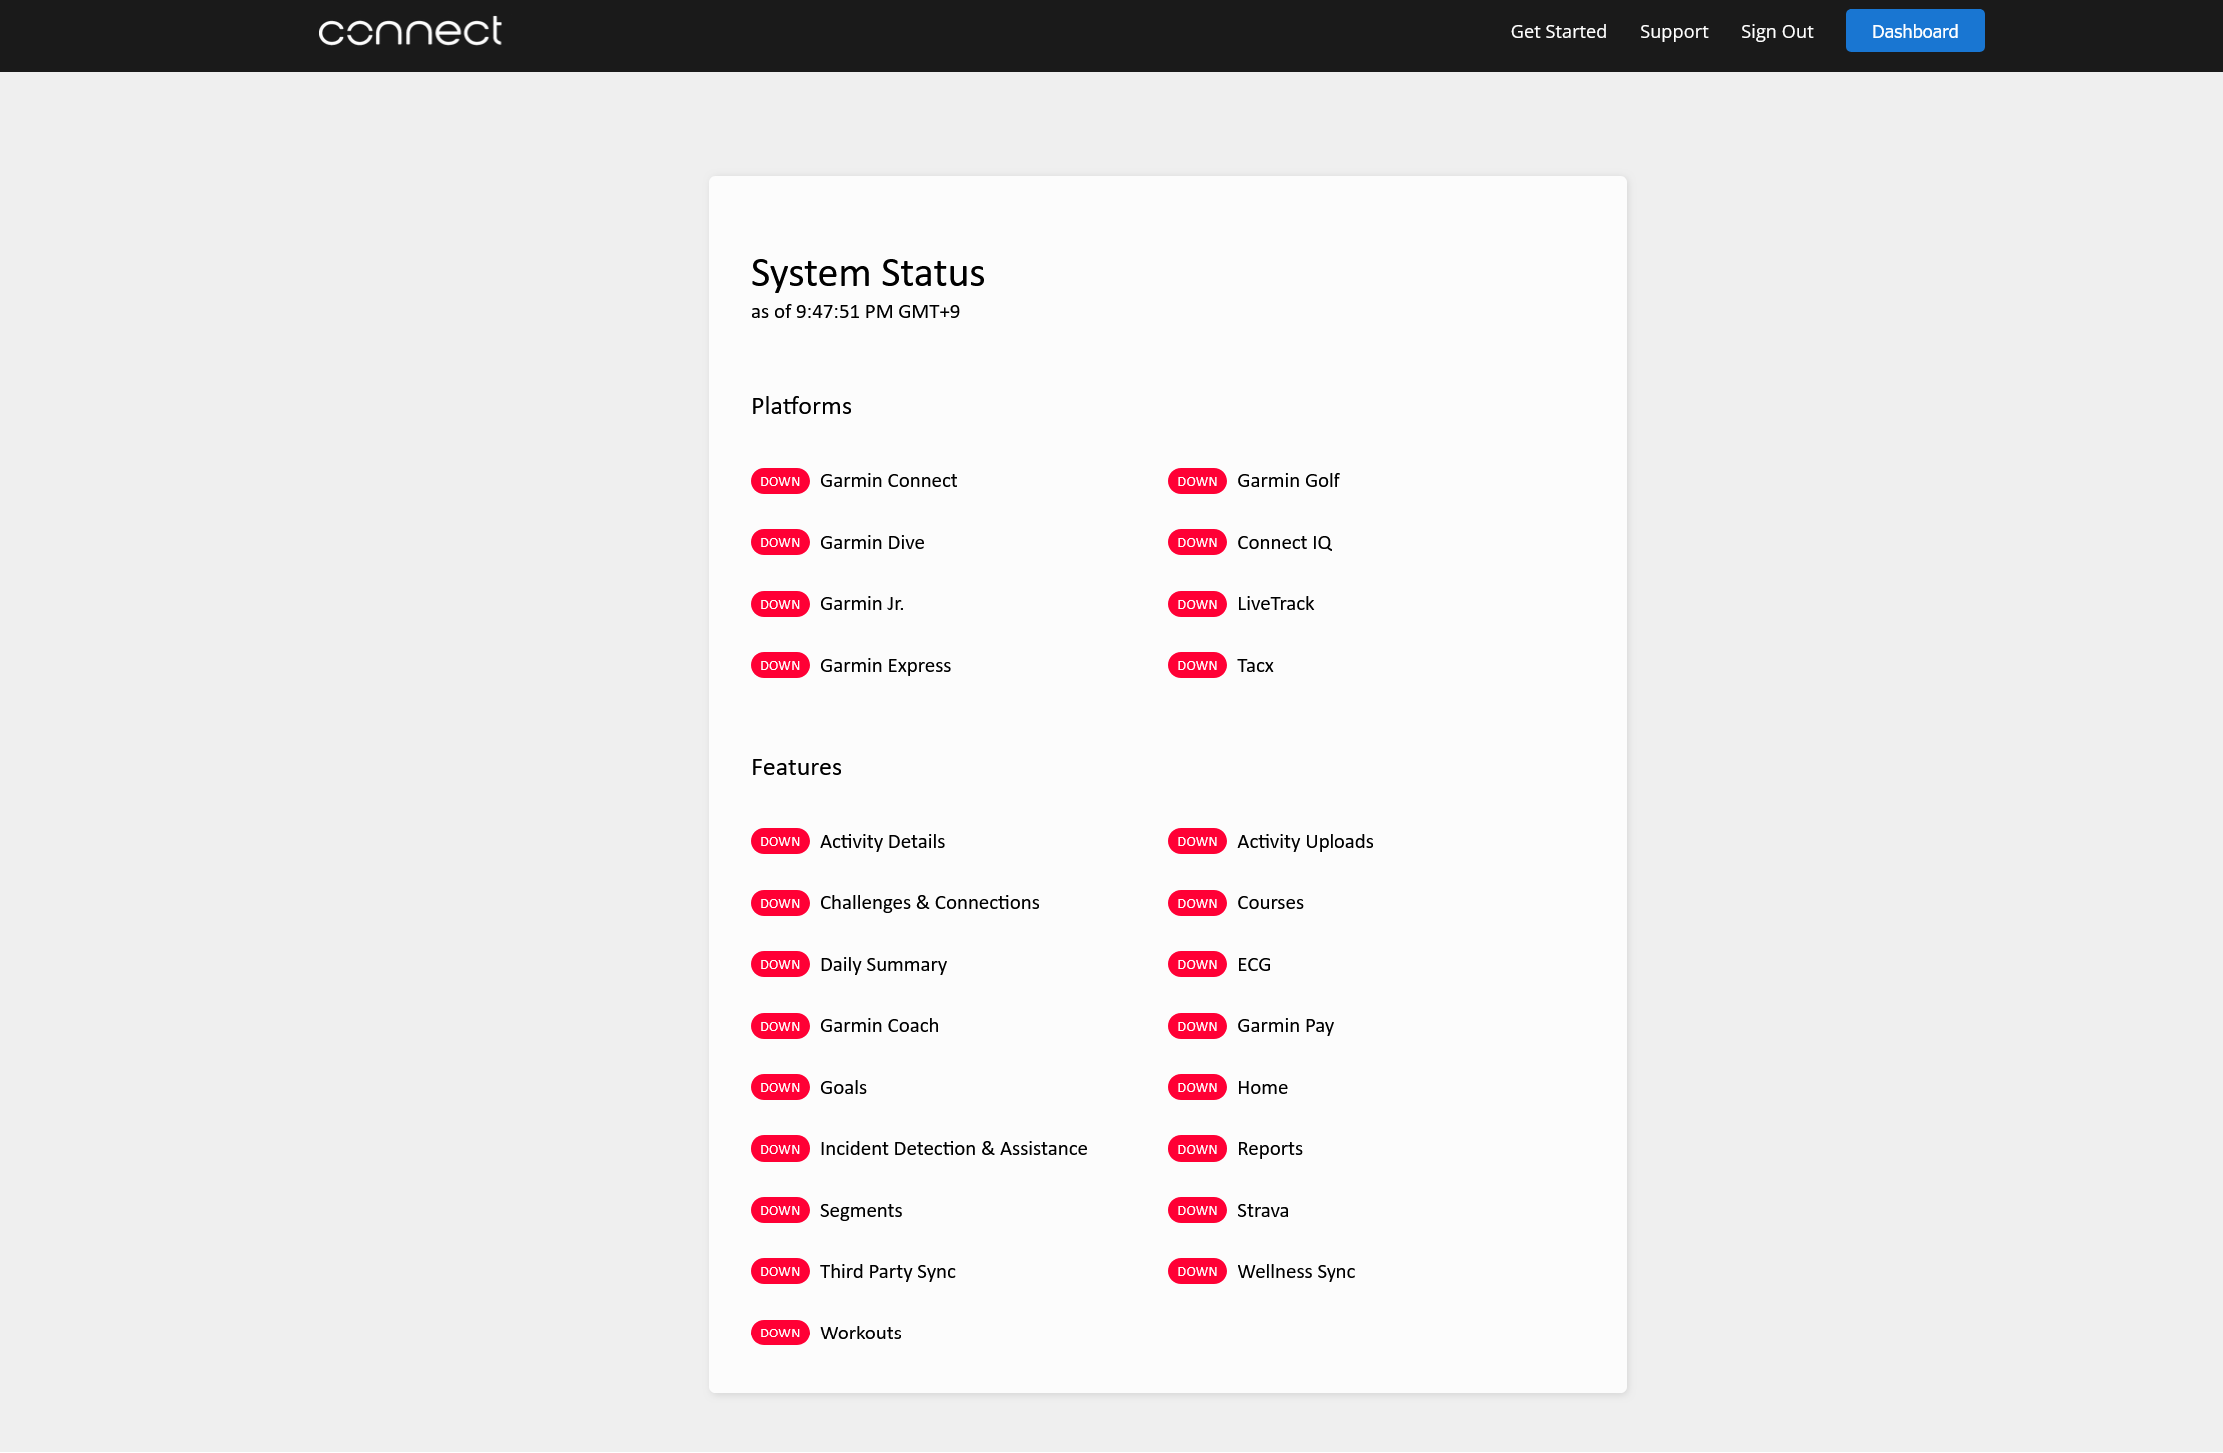The width and height of the screenshot is (2223, 1453).
Task: Click the Garmin Coach feature name
Action: pos(879,1026)
